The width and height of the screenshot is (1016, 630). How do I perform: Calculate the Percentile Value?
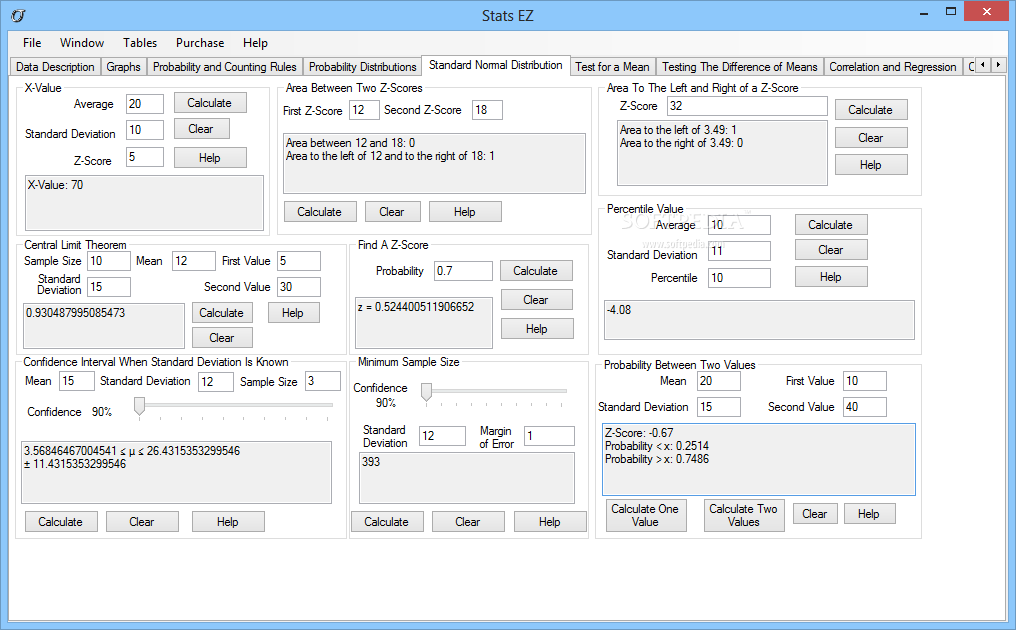click(x=831, y=225)
